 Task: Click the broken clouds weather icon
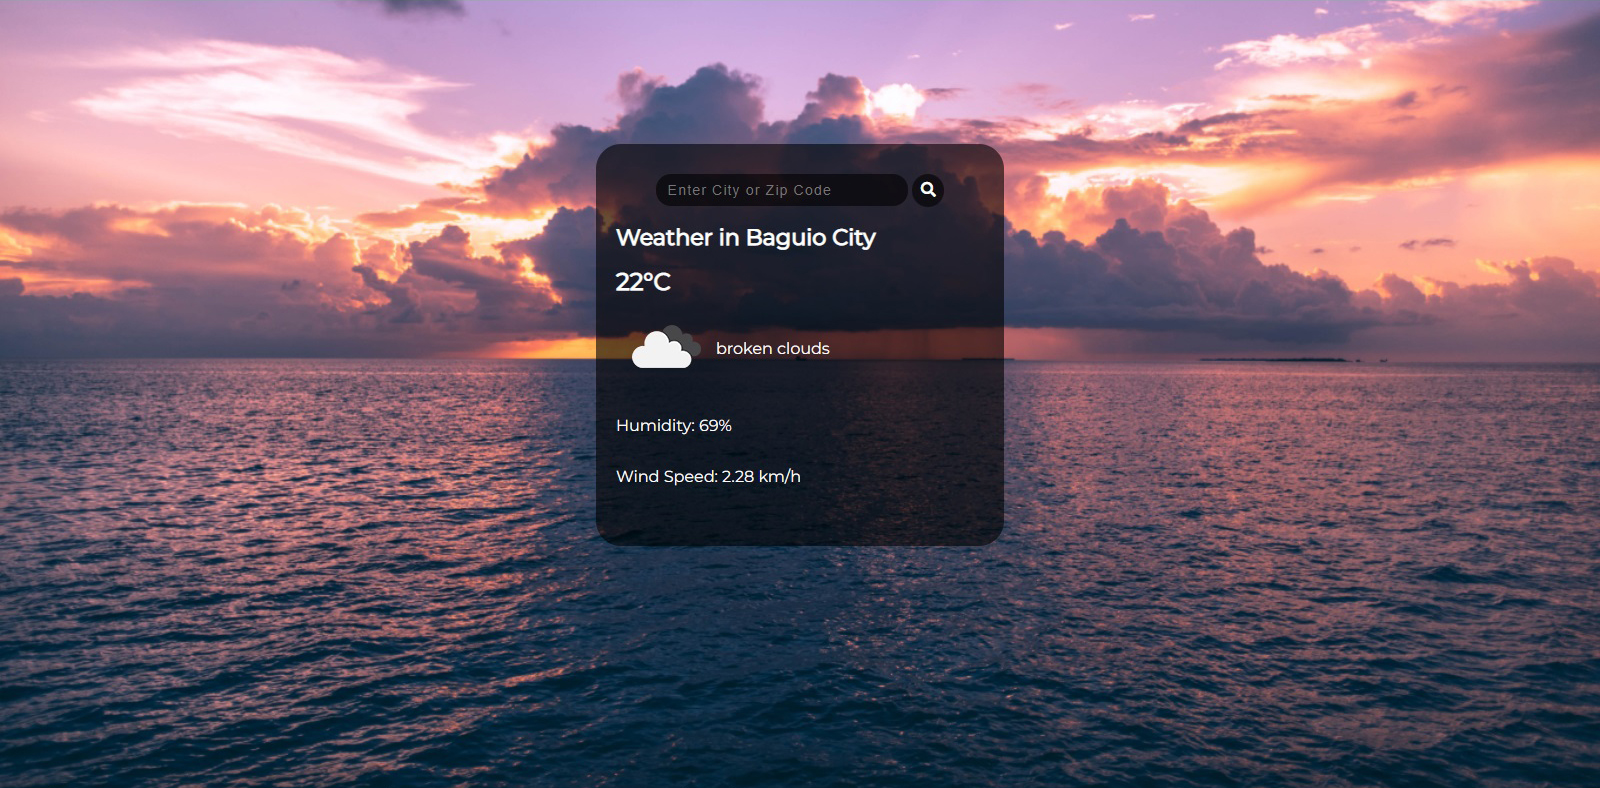point(665,348)
